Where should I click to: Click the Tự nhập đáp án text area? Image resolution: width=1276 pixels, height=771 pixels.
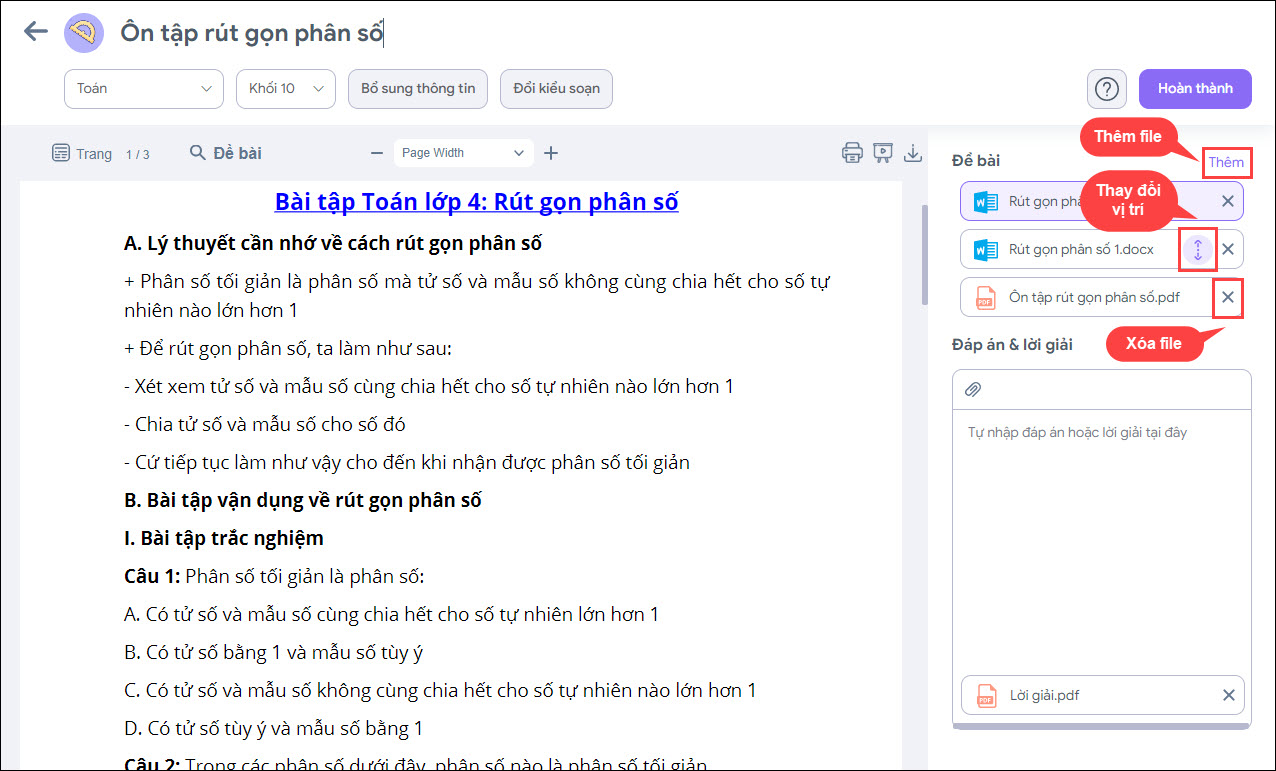pyautogui.click(x=1102, y=540)
